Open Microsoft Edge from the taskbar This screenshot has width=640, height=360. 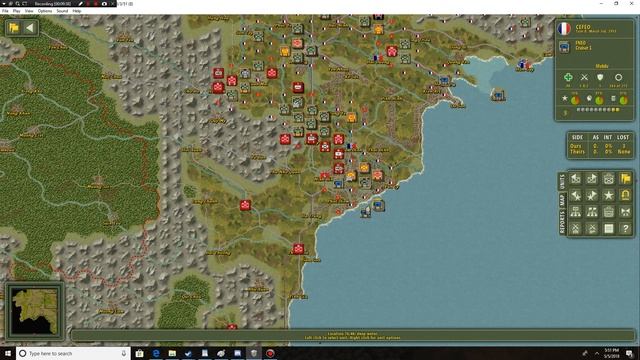click(156, 353)
